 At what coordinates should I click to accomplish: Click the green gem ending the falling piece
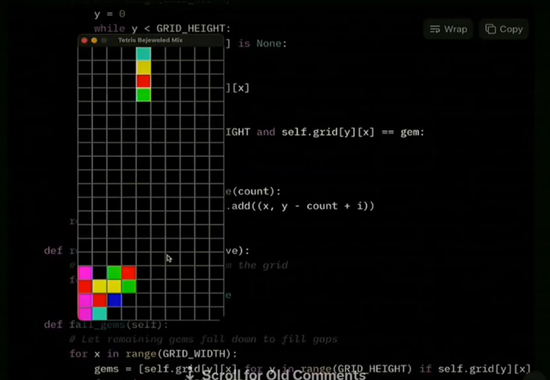click(x=143, y=95)
